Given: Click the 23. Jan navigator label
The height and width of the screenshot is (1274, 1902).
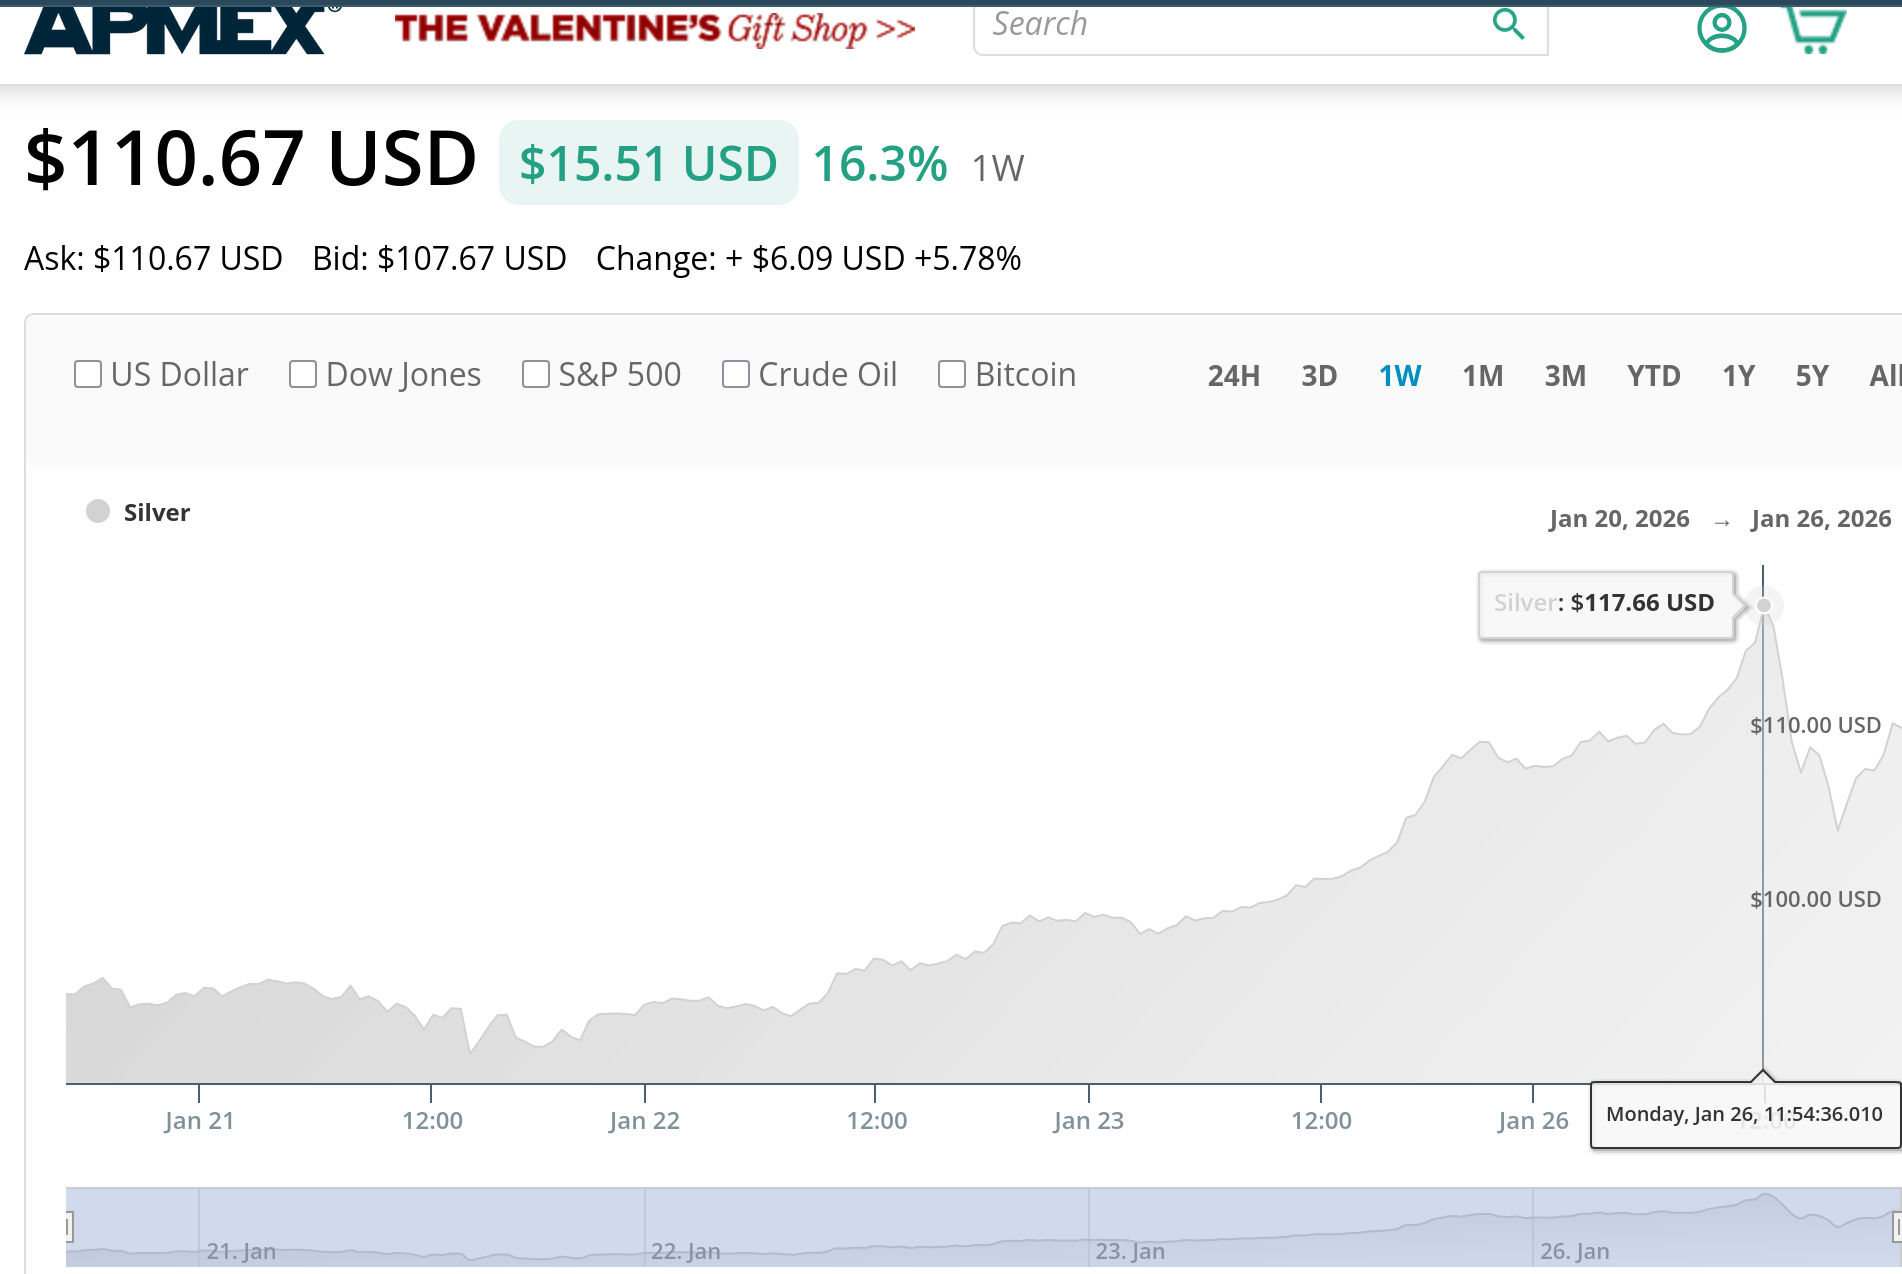Looking at the screenshot, I should (1130, 1251).
